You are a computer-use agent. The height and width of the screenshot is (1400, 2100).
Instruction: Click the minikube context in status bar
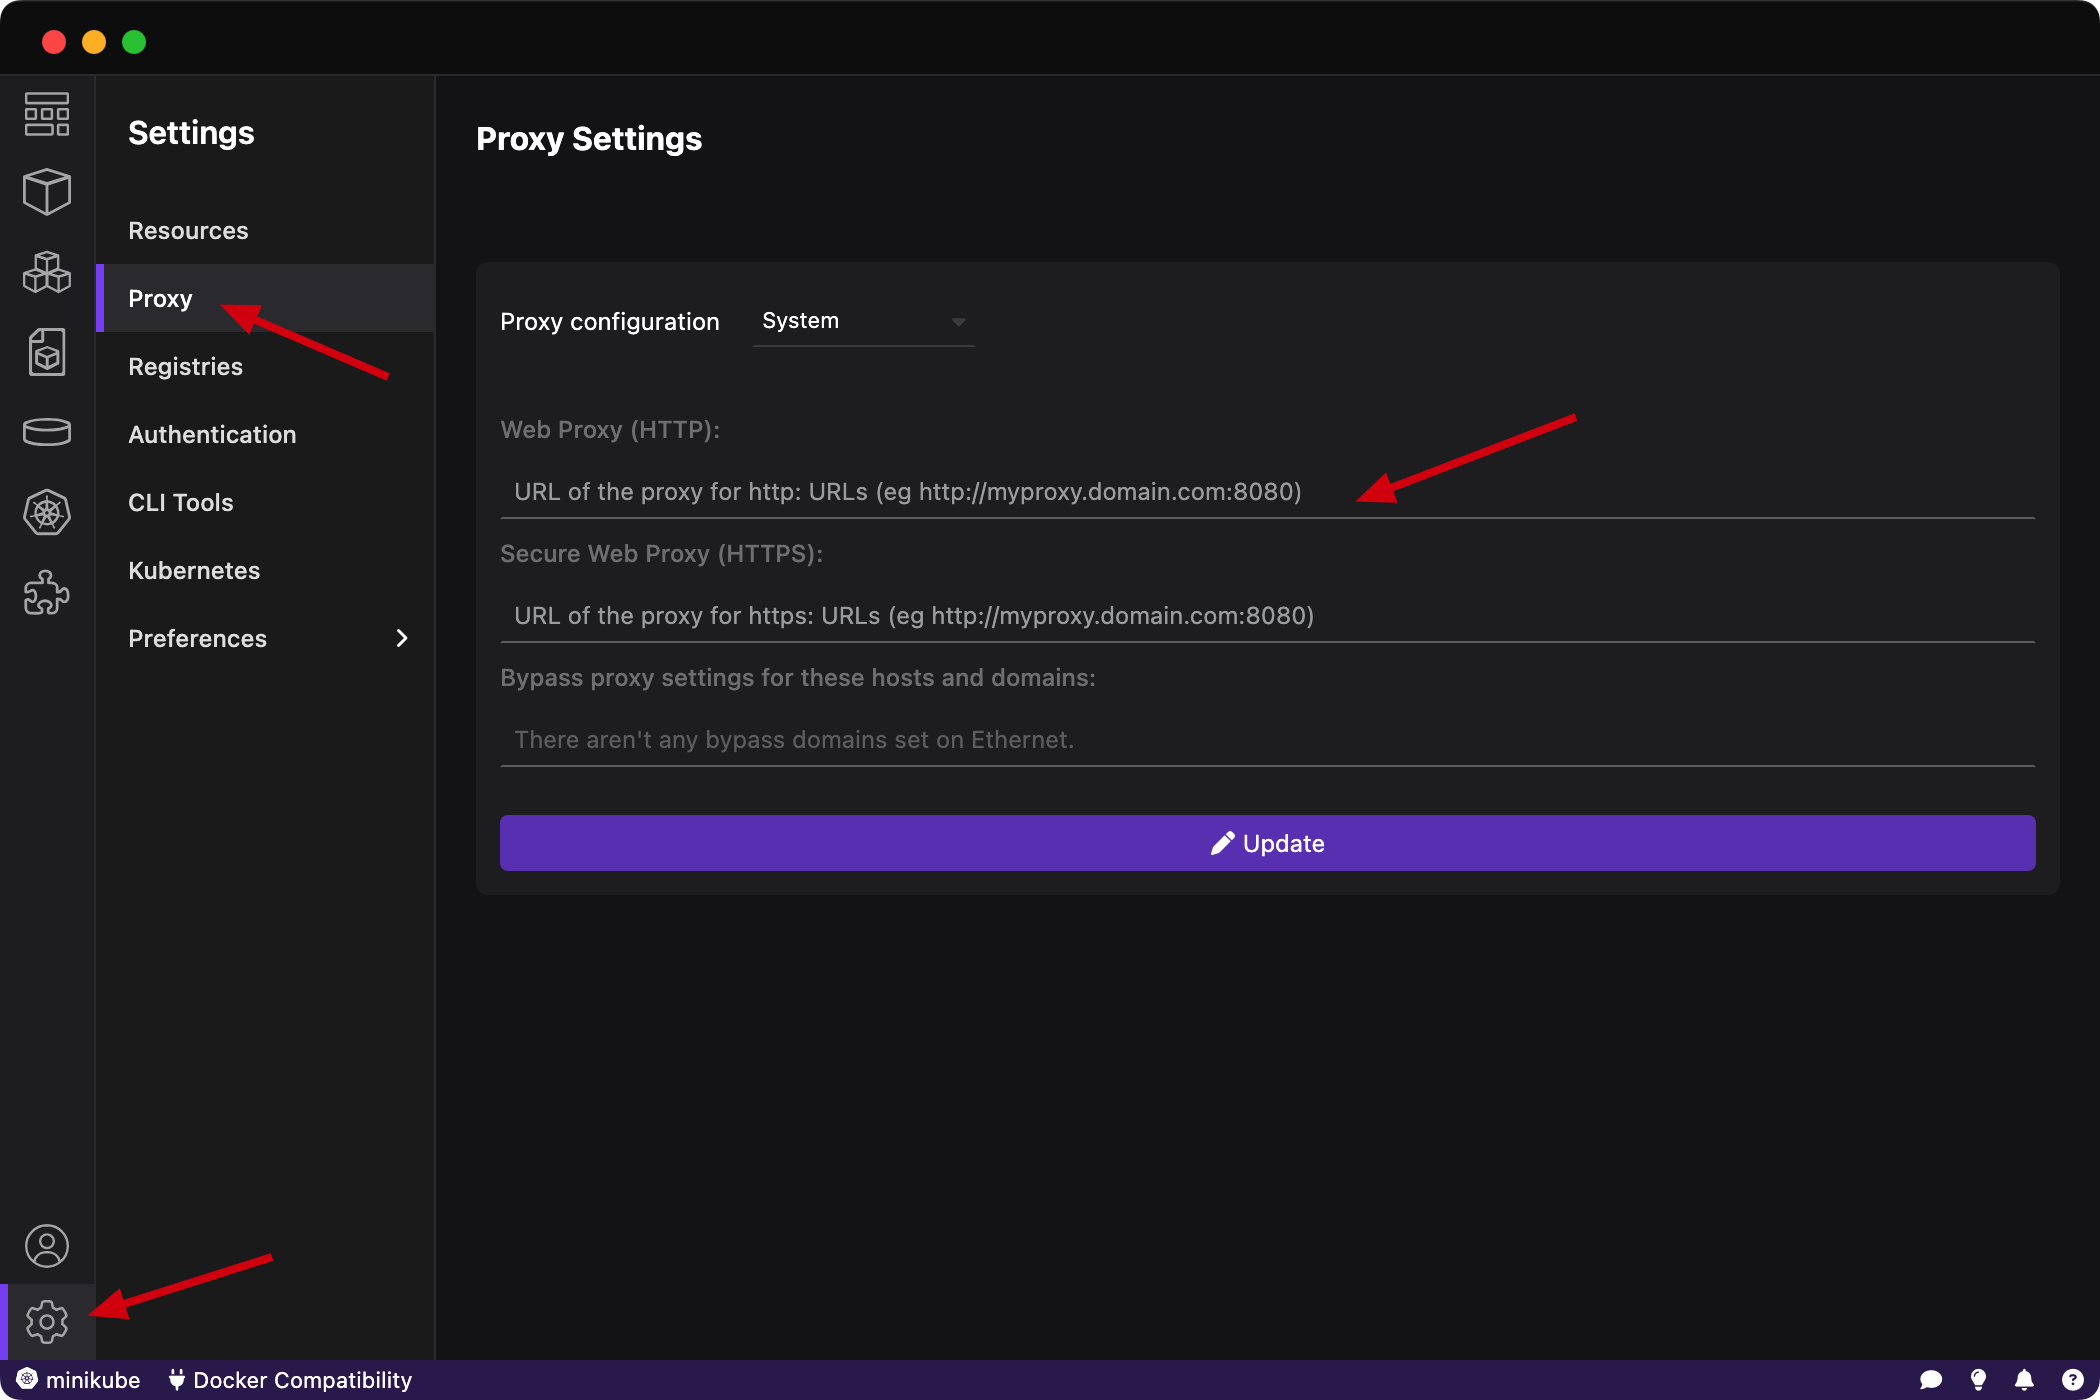tap(79, 1380)
